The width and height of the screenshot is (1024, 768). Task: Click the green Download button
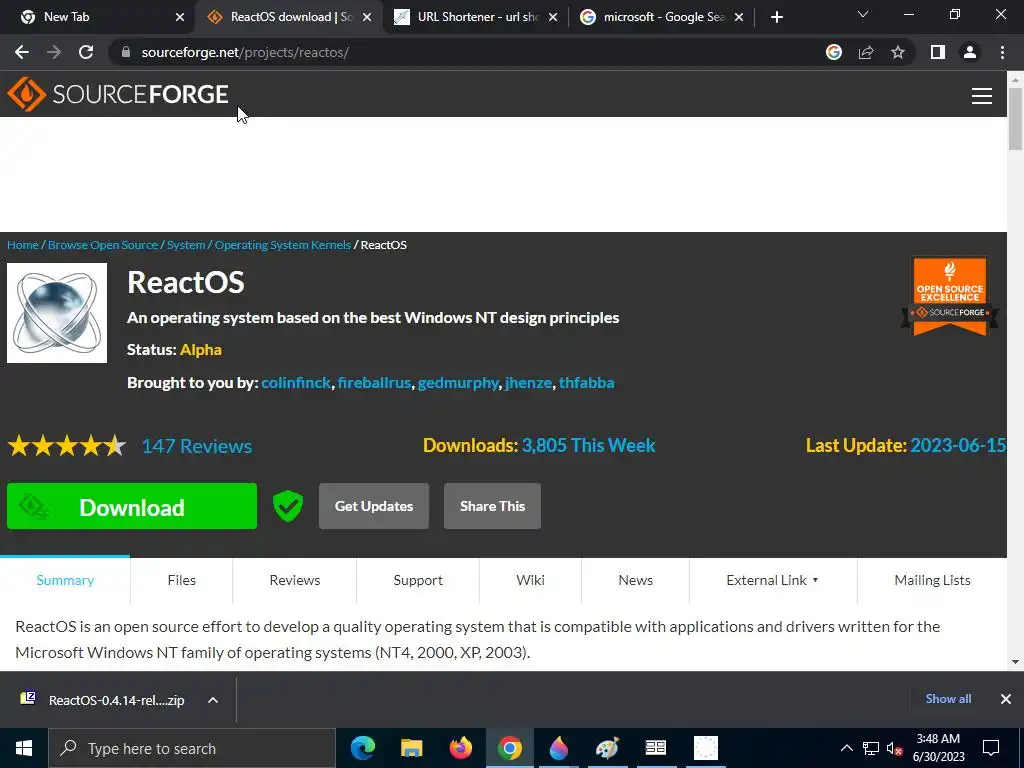tap(132, 506)
